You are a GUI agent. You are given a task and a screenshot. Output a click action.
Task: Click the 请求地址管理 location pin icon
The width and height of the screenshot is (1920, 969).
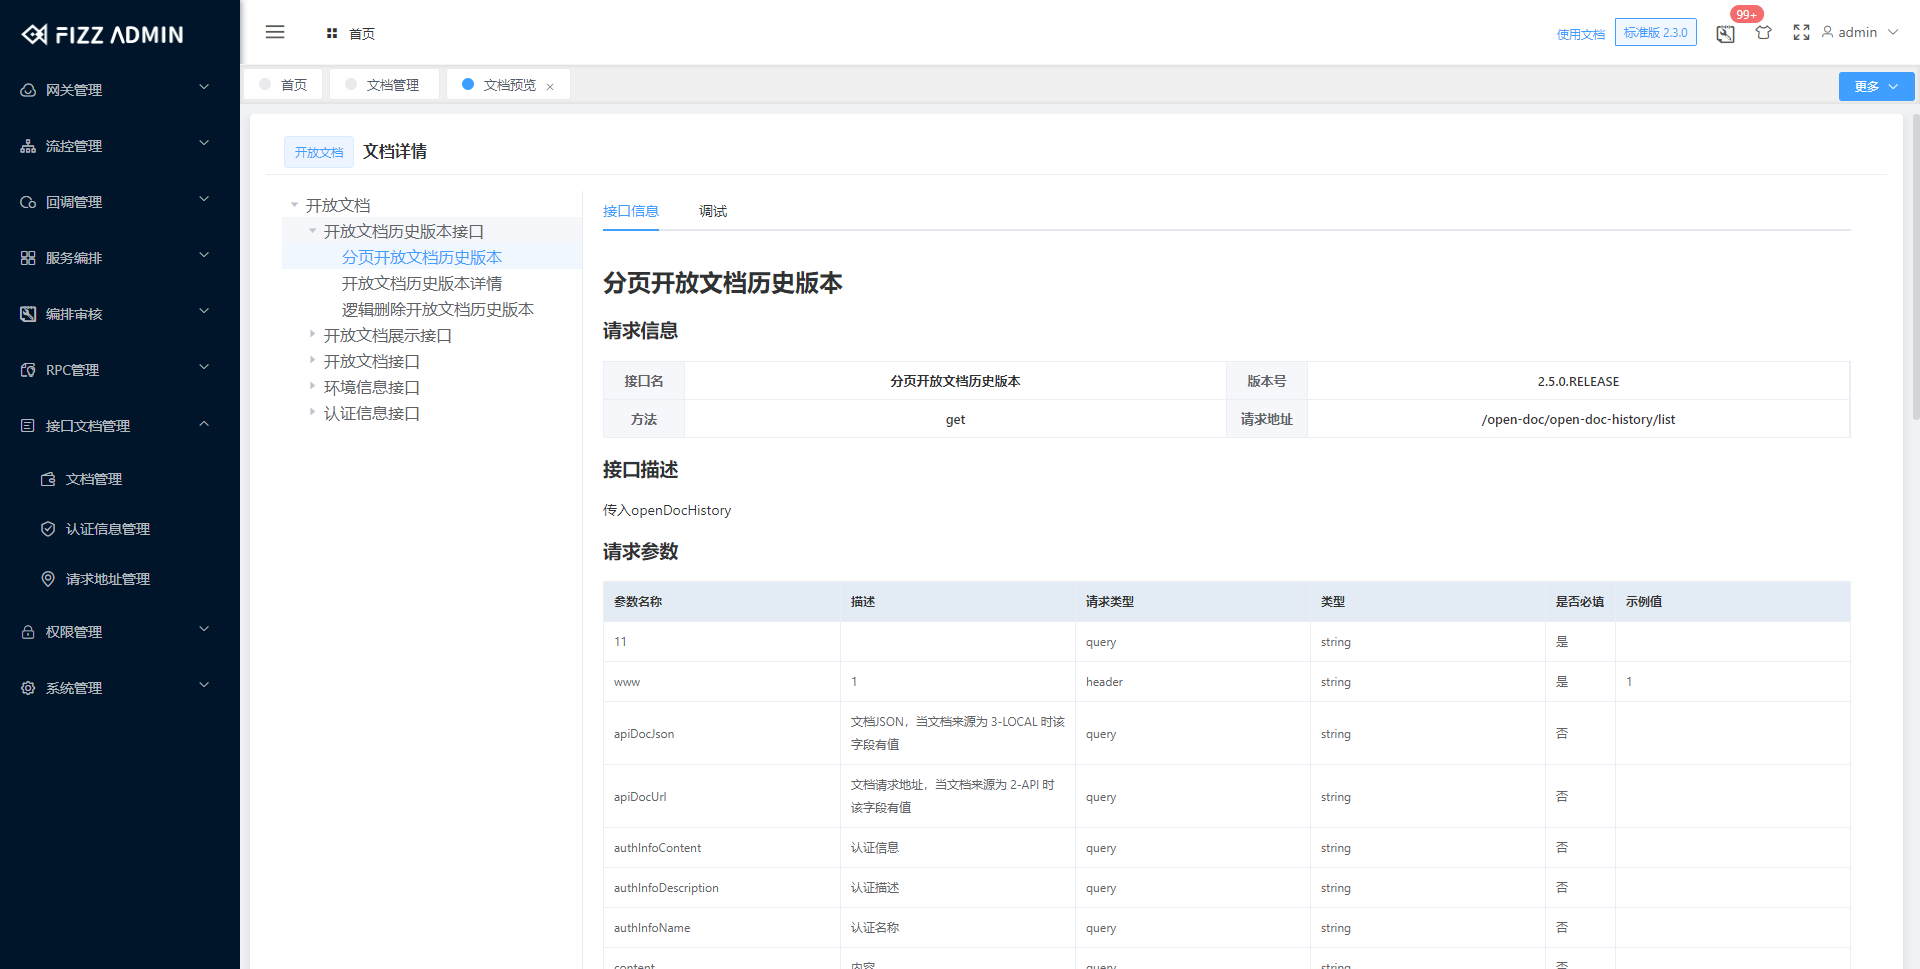47,579
